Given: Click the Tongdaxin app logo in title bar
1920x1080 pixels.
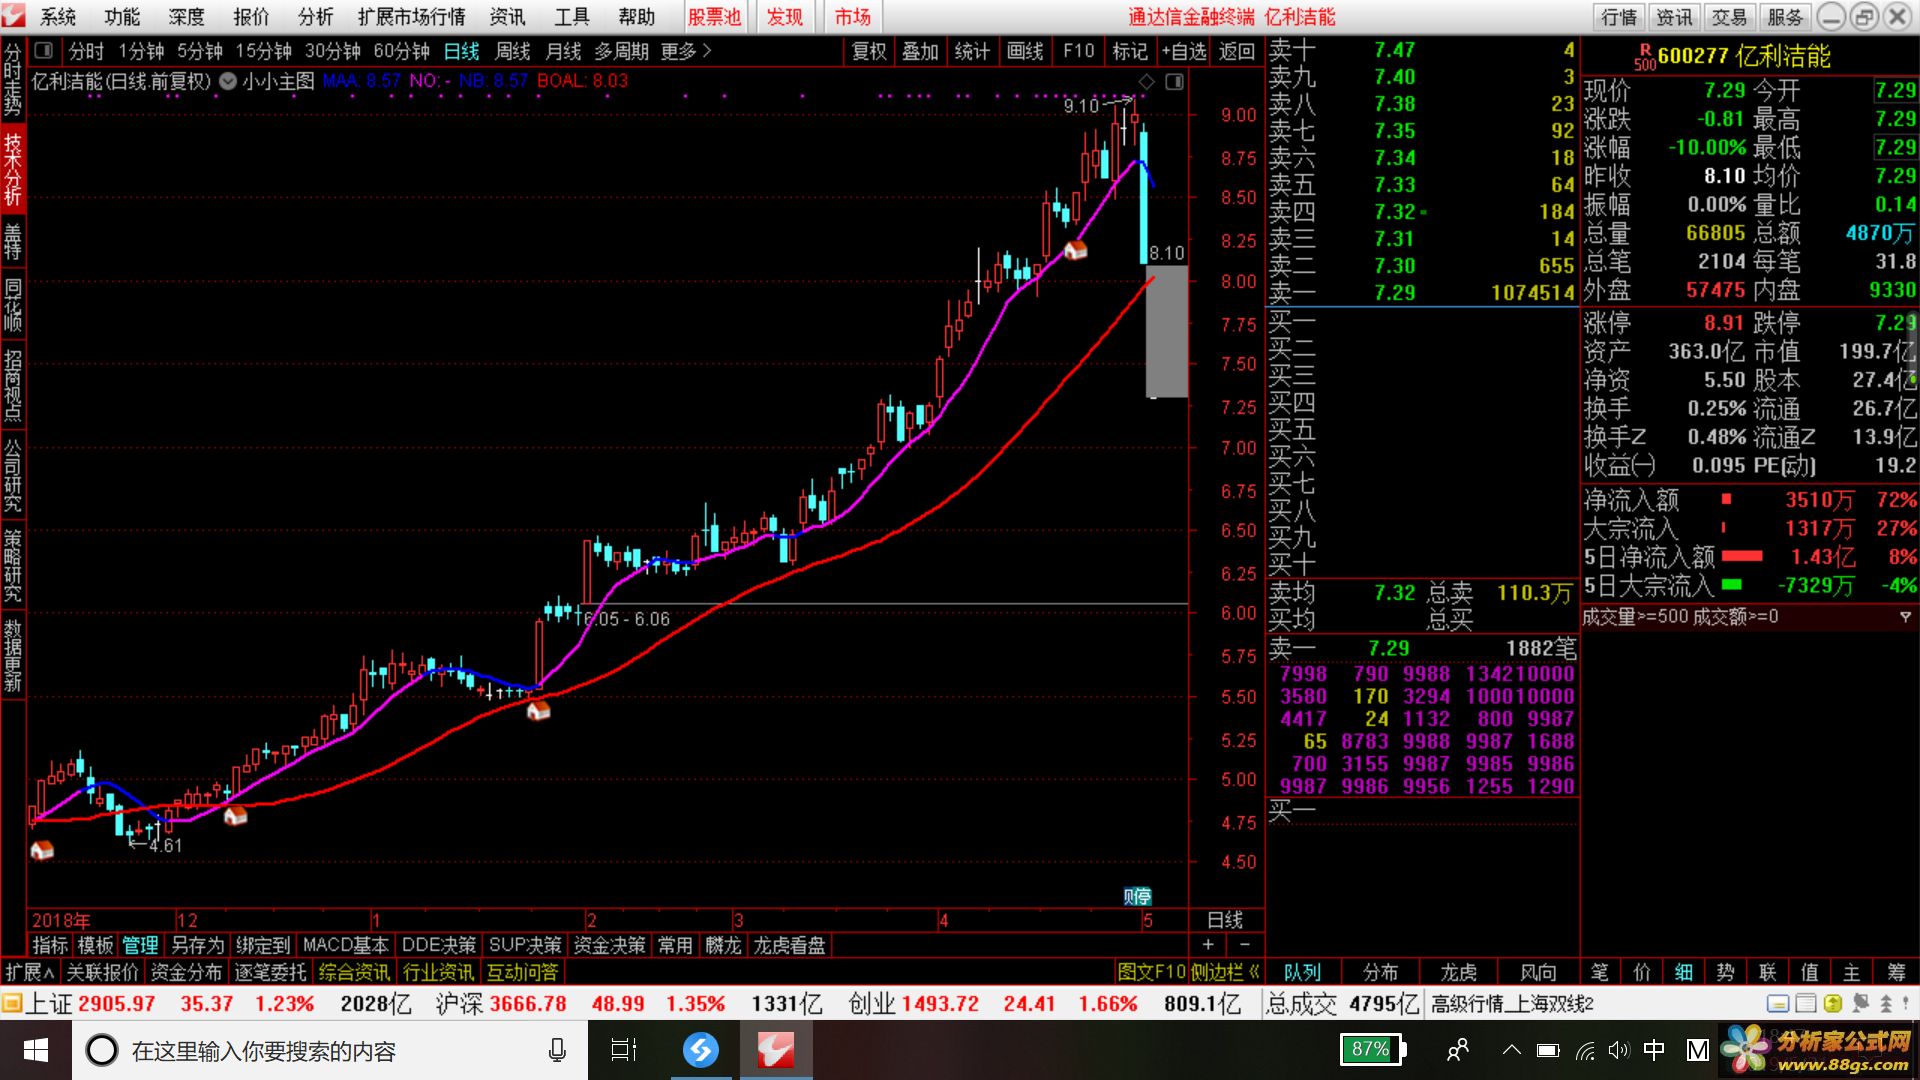Looking at the screenshot, I should click(14, 16).
